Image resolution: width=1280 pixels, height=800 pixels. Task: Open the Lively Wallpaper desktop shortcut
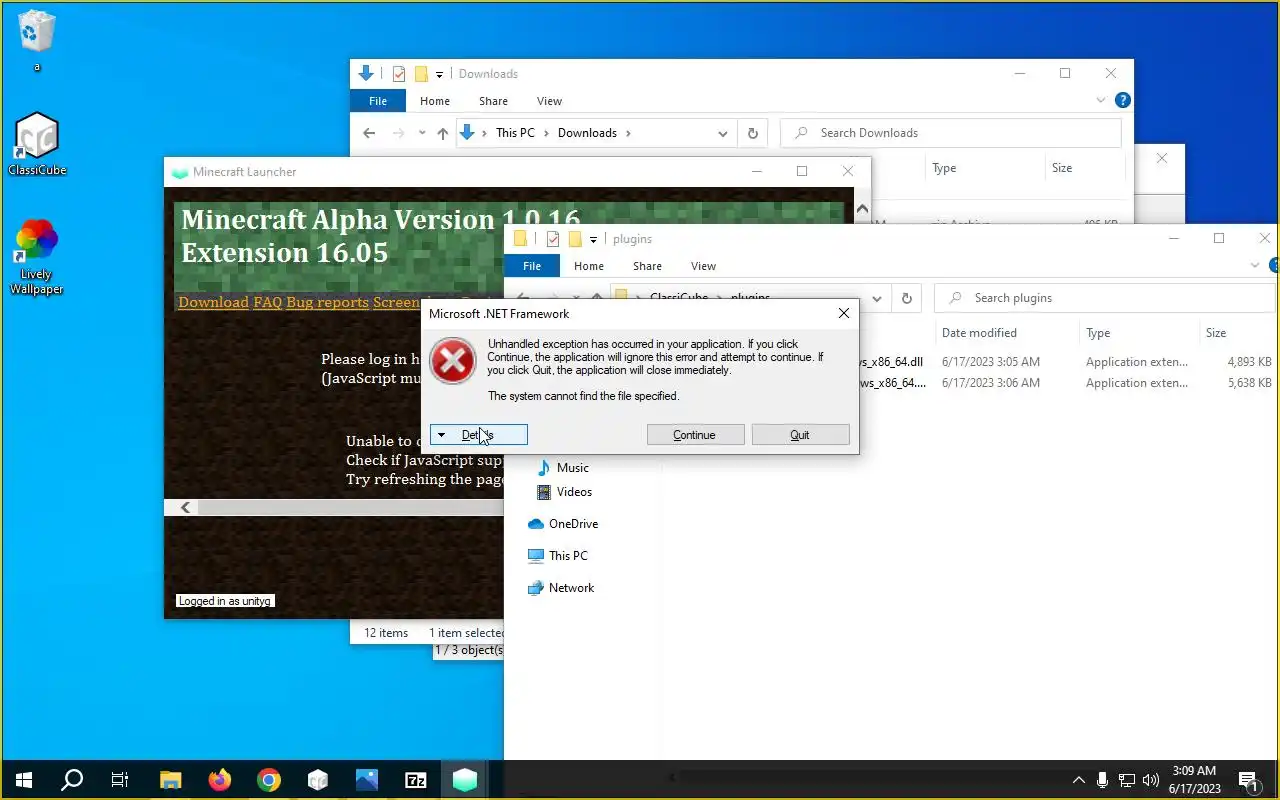pyautogui.click(x=37, y=257)
